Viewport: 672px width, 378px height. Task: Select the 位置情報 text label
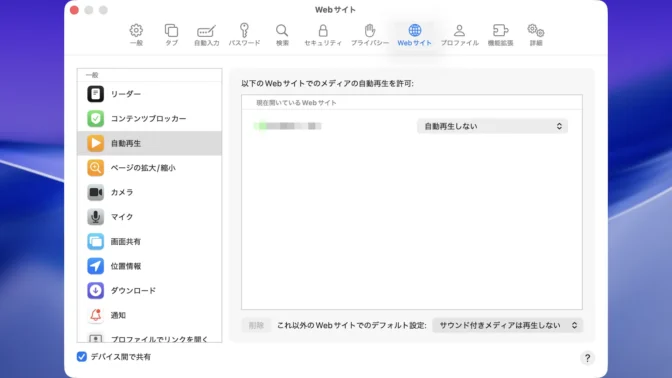[126, 266]
